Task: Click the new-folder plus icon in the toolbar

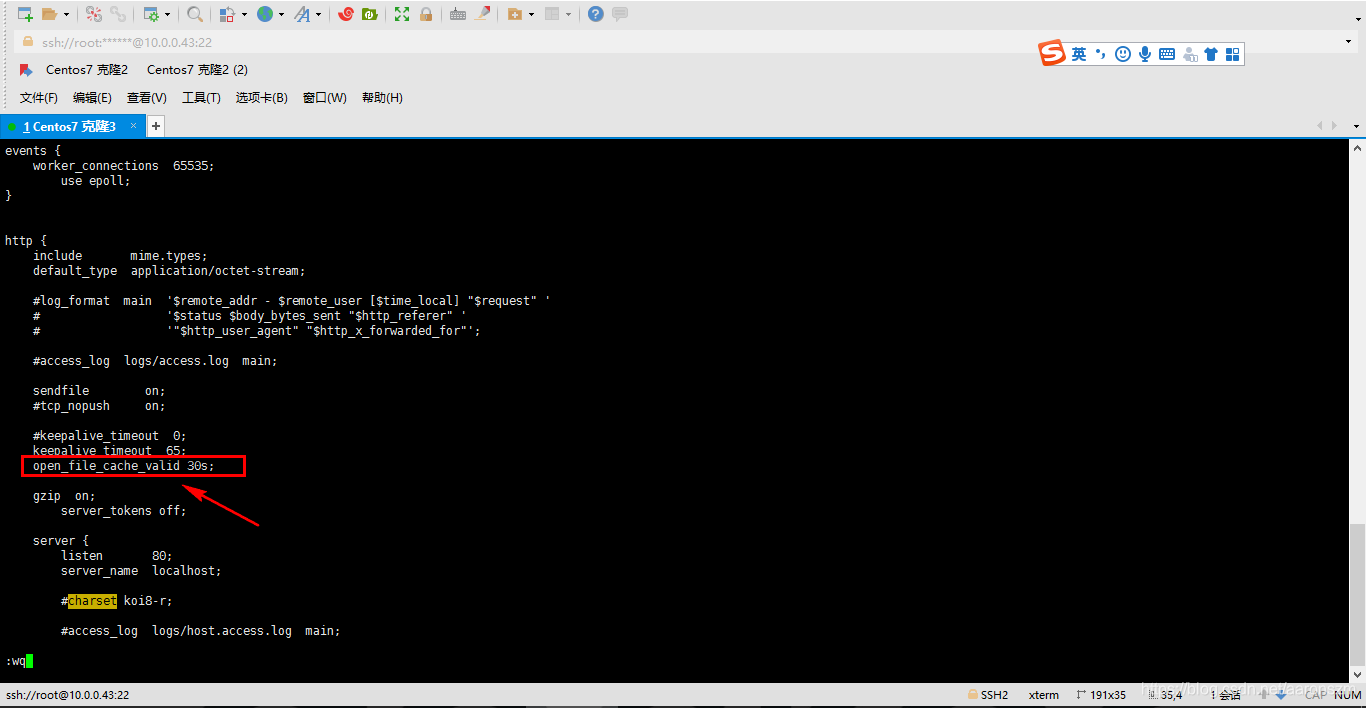Action: (x=514, y=14)
